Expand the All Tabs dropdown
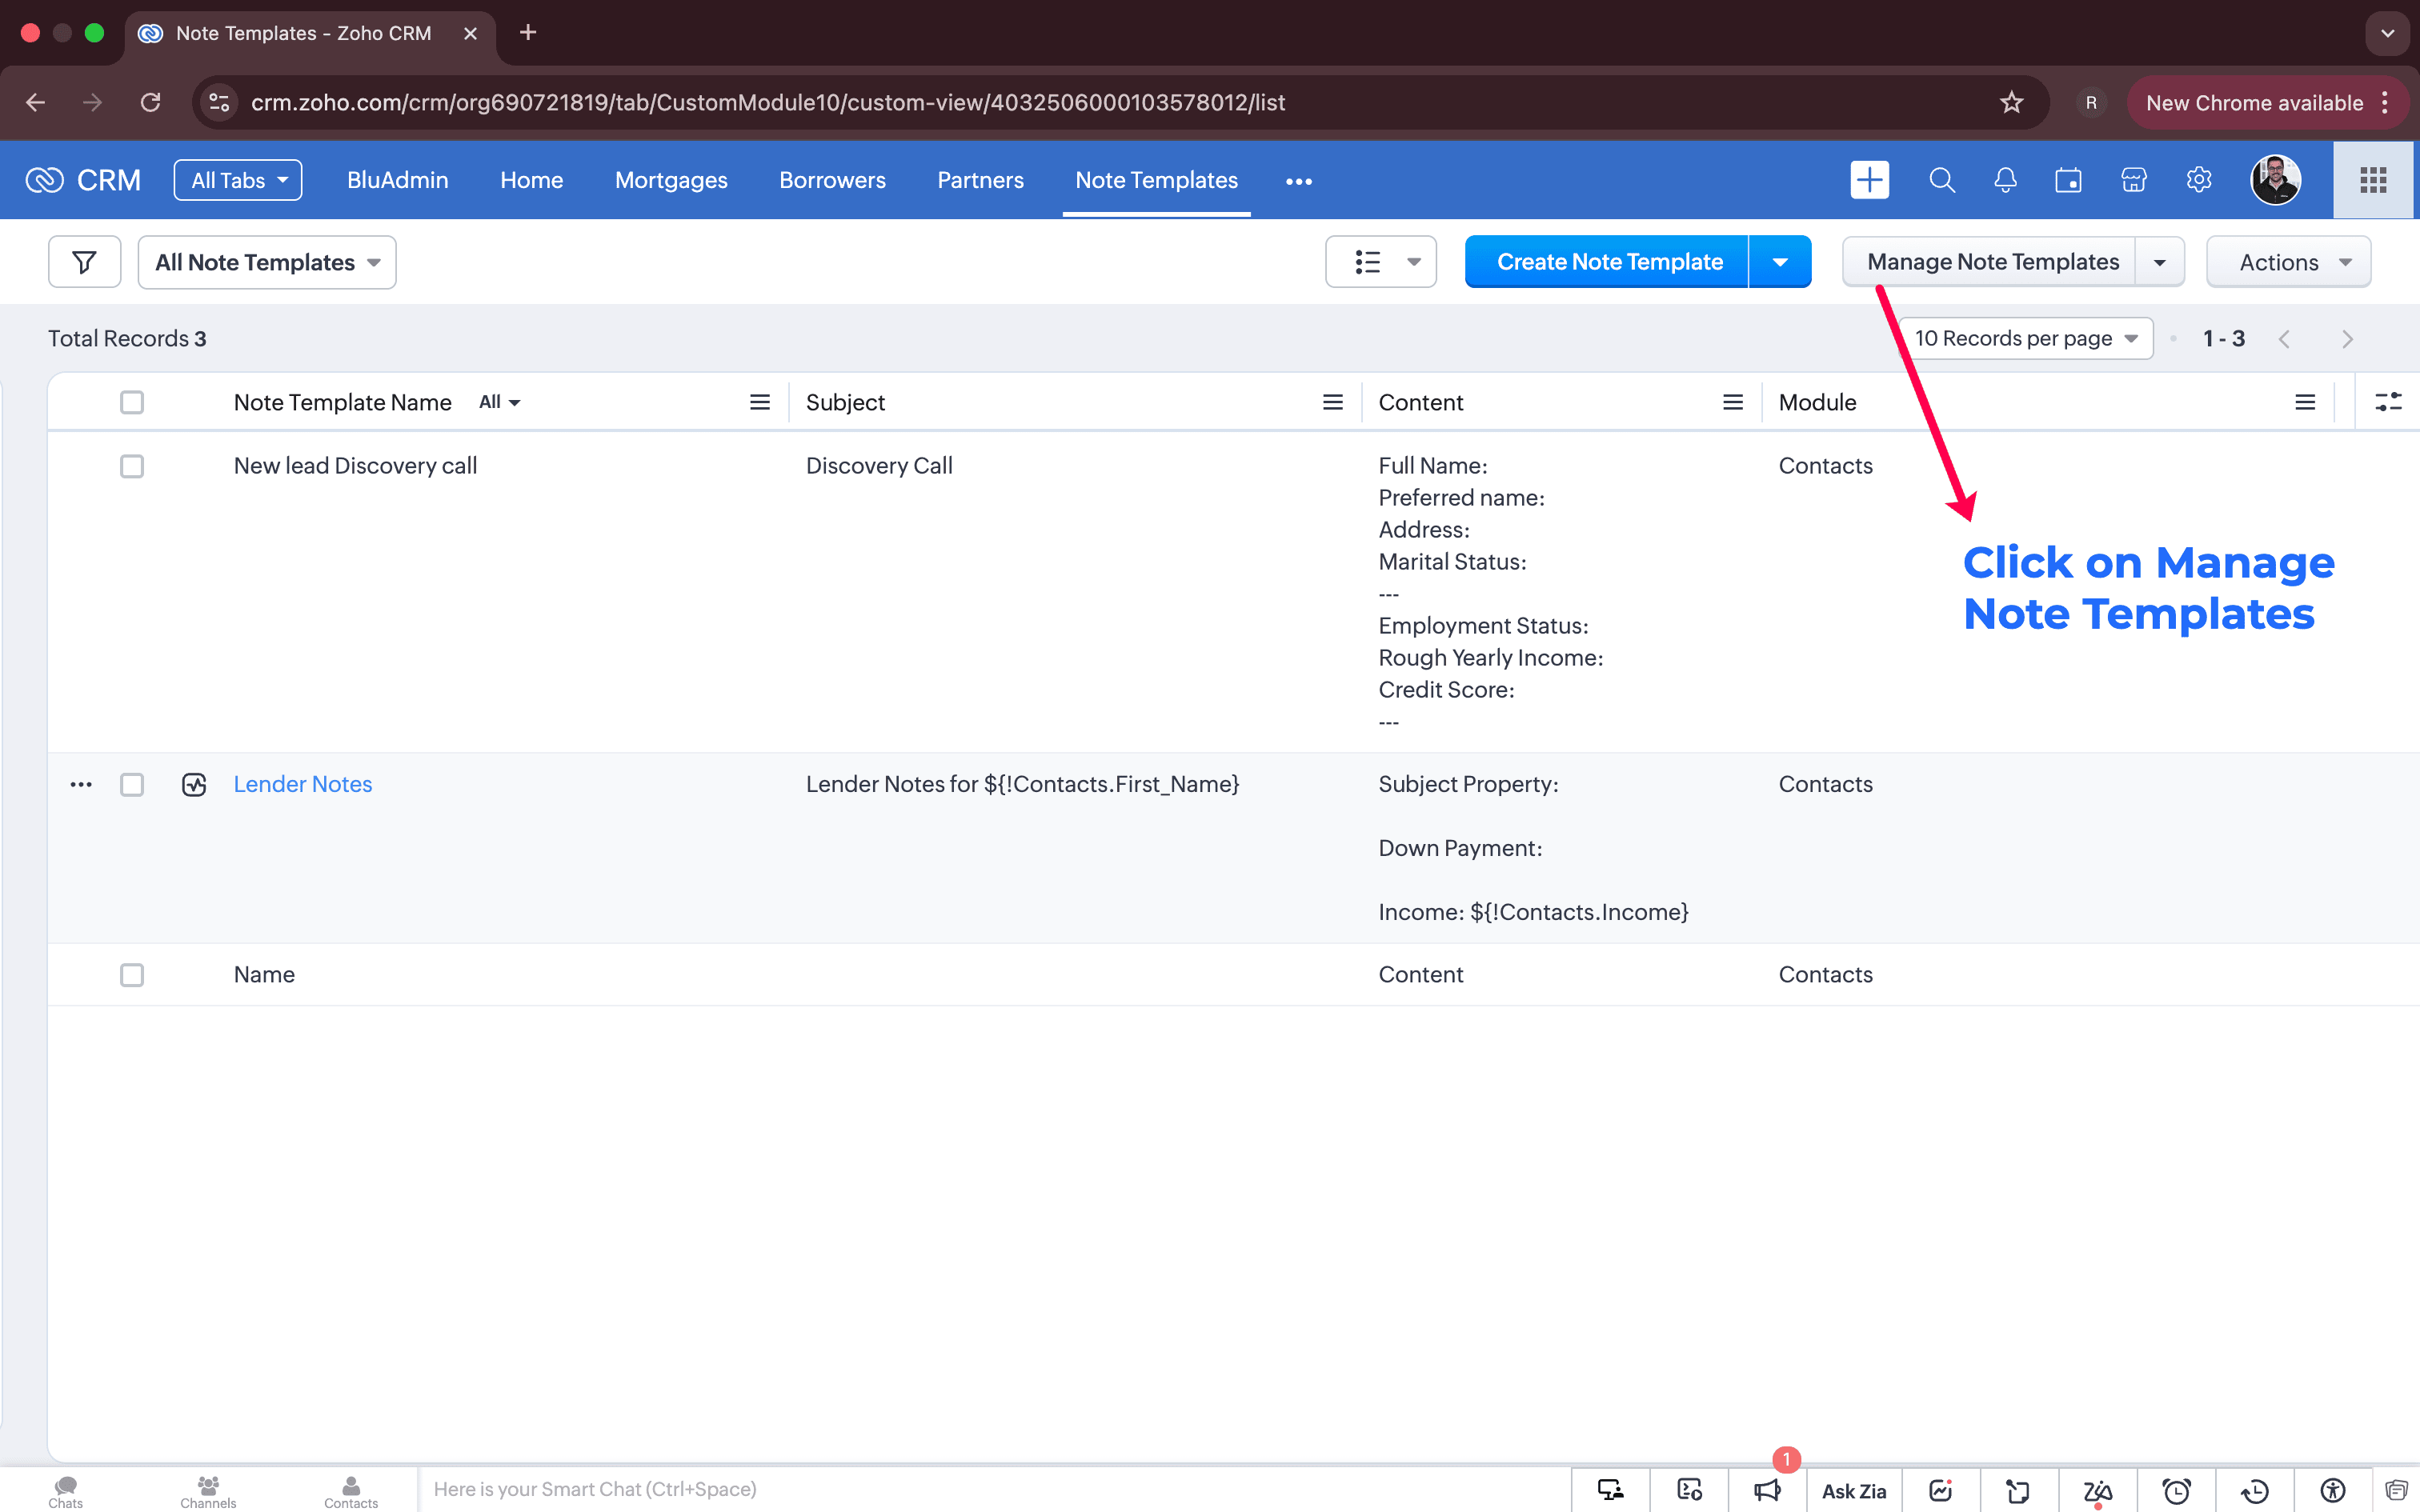The height and width of the screenshot is (1512, 2420). (x=238, y=180)
